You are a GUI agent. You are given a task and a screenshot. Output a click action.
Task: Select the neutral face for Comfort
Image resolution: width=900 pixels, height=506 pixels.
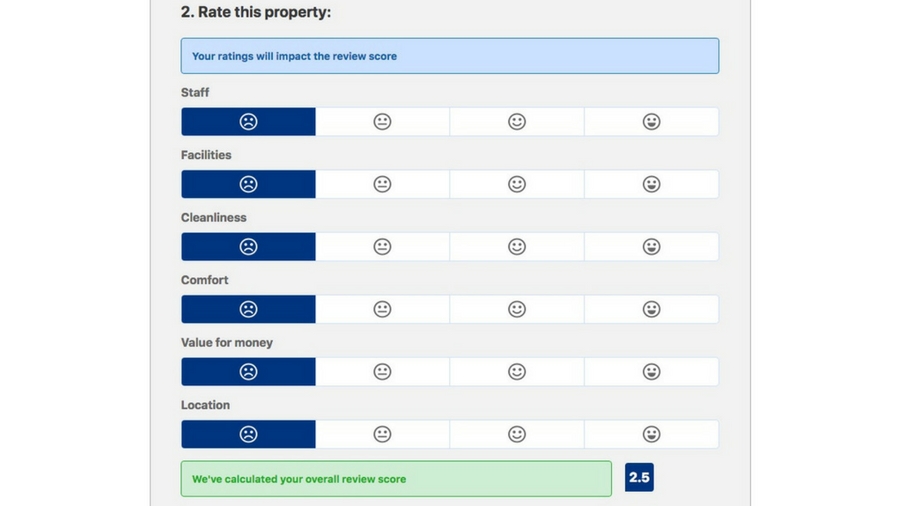(382, 309)
